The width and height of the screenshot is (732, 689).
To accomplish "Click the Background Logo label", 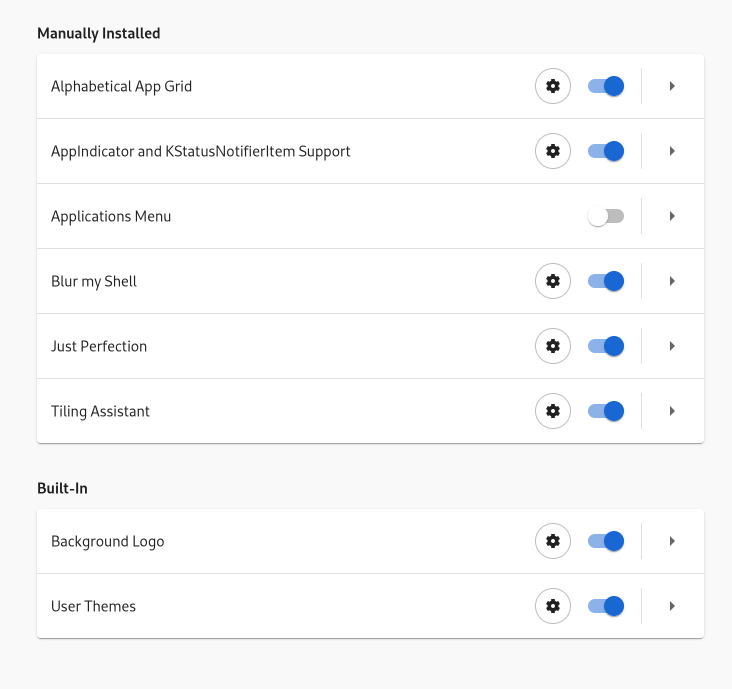I will coord(108,542).
